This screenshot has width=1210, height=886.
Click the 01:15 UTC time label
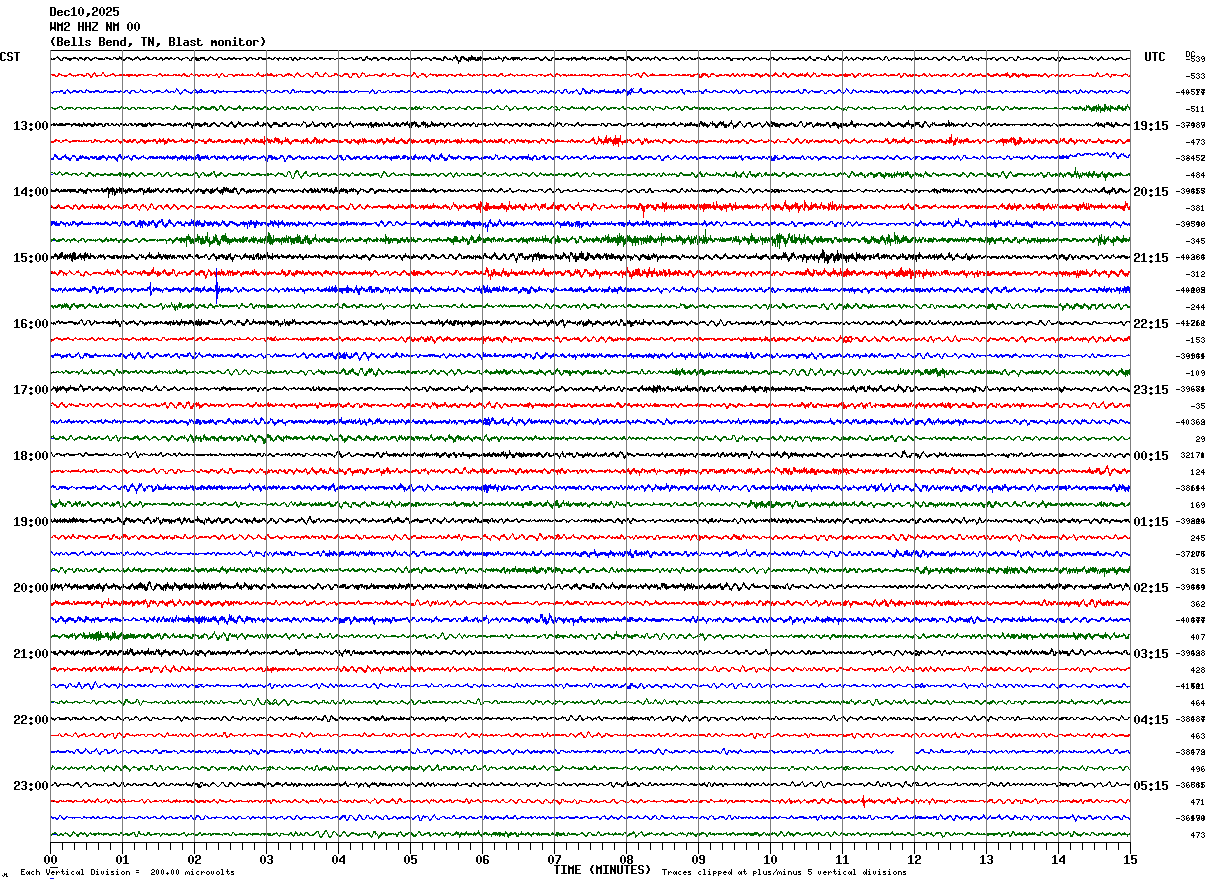(1151, 522)
